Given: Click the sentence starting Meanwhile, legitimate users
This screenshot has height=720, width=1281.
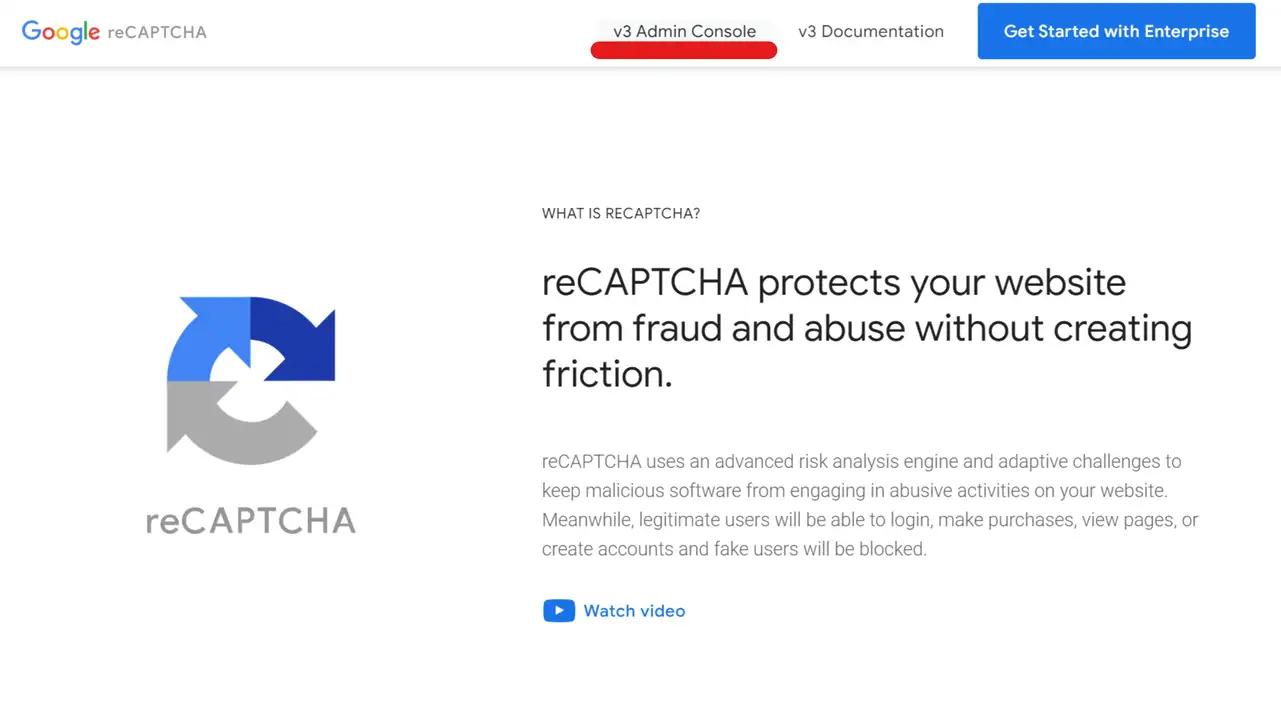Looking at the screenshot, I should (x=870, y=534).
